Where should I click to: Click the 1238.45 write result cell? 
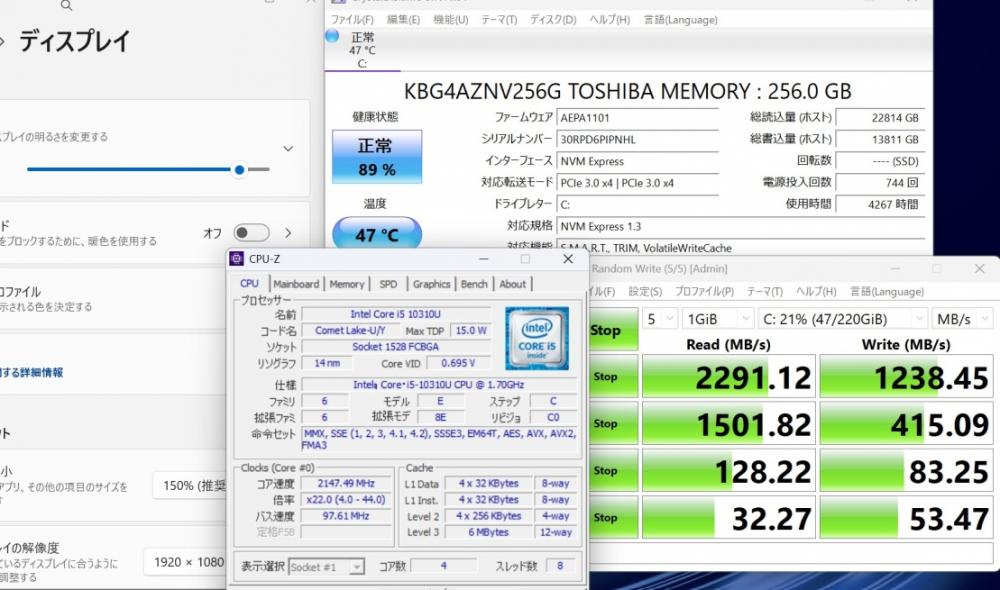click(906, 376)
